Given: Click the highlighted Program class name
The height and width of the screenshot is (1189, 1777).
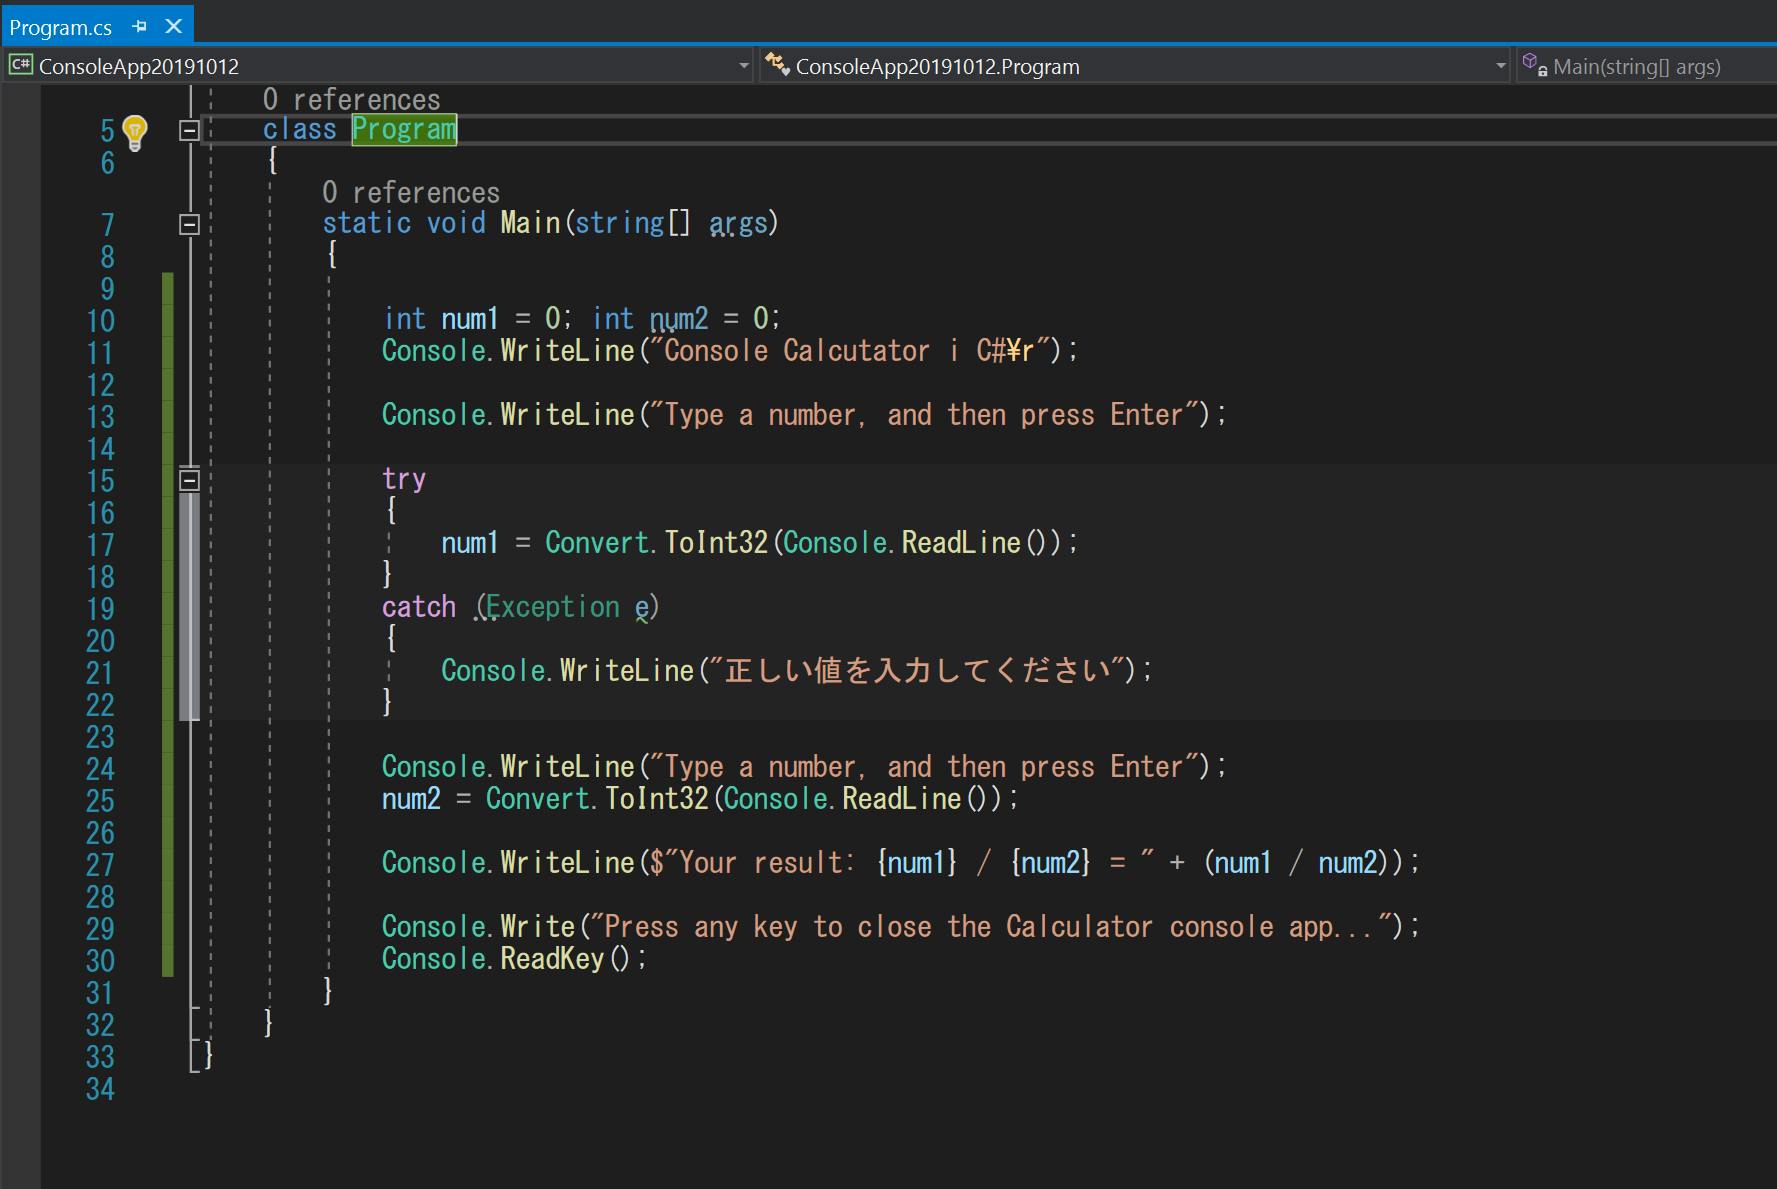Looking at the screenshot, I should (404, 130).
